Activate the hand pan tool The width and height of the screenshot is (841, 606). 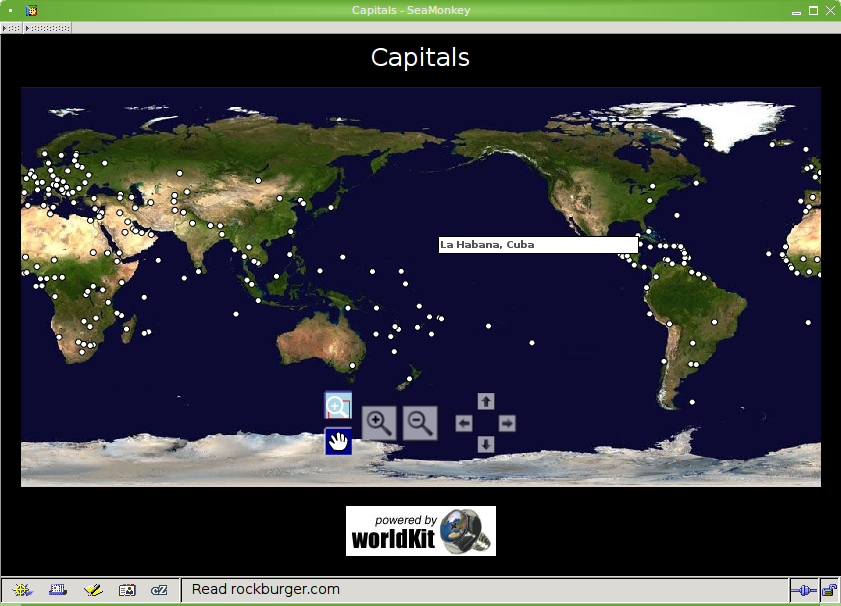click(338, 441)
